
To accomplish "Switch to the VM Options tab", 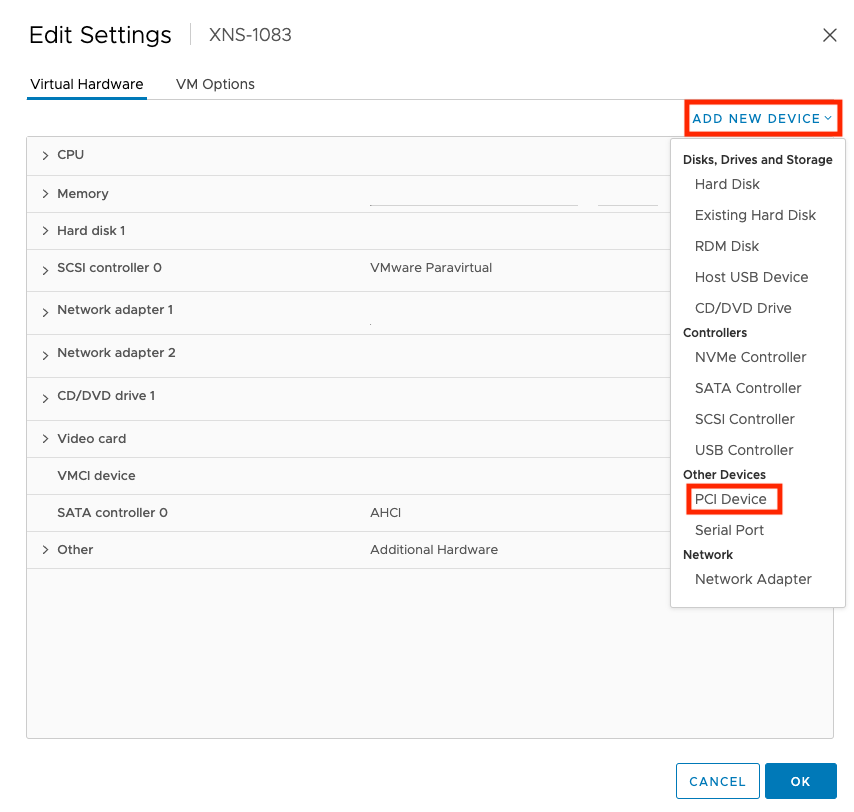I will [215, 84].
